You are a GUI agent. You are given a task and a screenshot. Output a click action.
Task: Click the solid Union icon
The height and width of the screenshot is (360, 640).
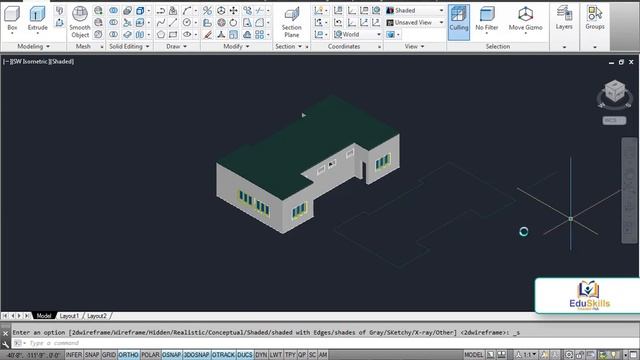point(113,11)
